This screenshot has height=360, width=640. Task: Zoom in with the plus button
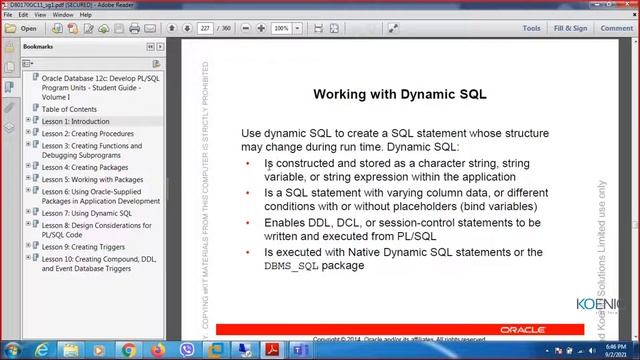261,28
